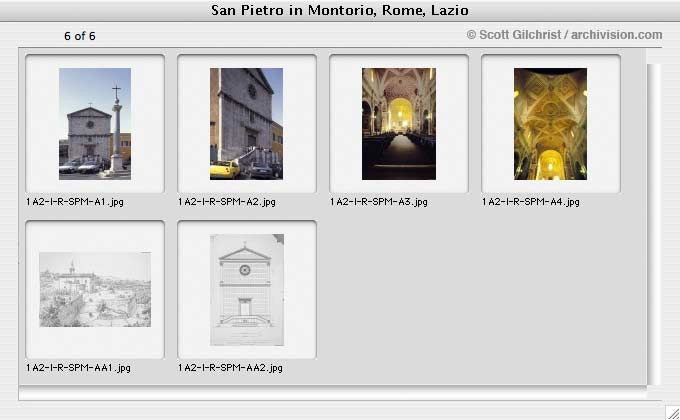680x420 pixels.
Task: Click the vertical scrollbar of thumbnail pane
Action: [x=654, y=224]
